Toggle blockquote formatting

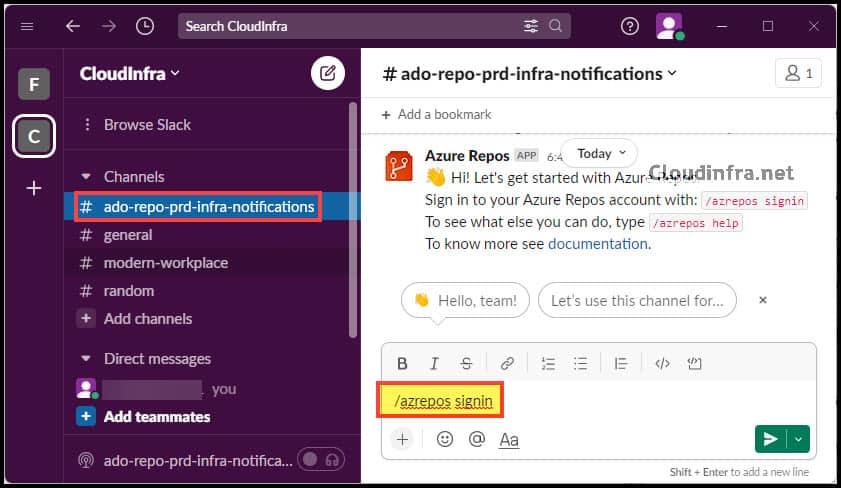621,364
